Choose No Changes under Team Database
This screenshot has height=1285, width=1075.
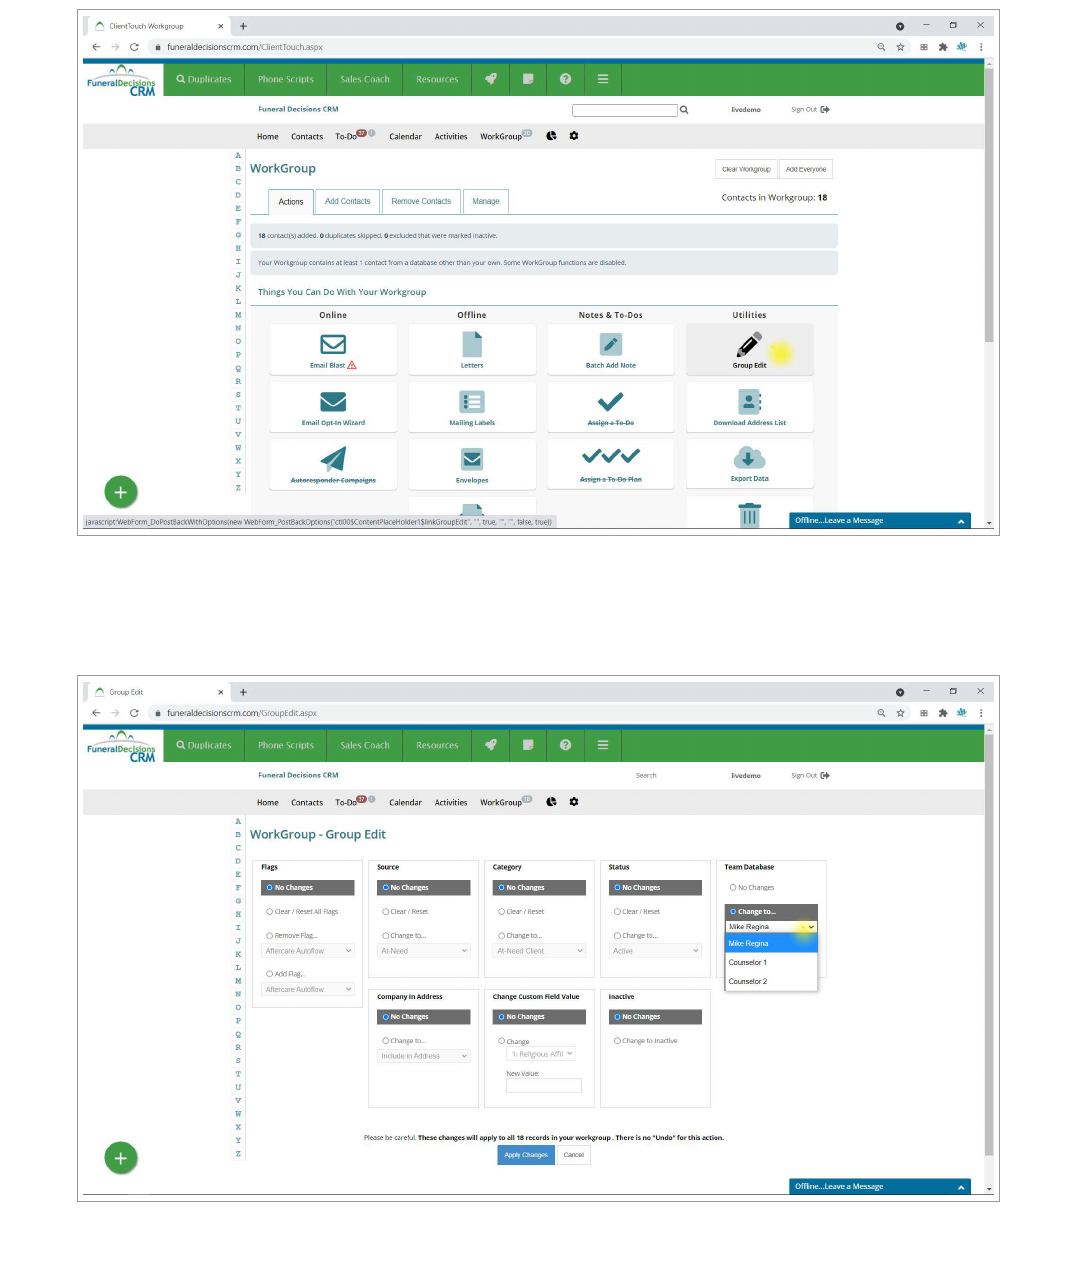(733, 888)
